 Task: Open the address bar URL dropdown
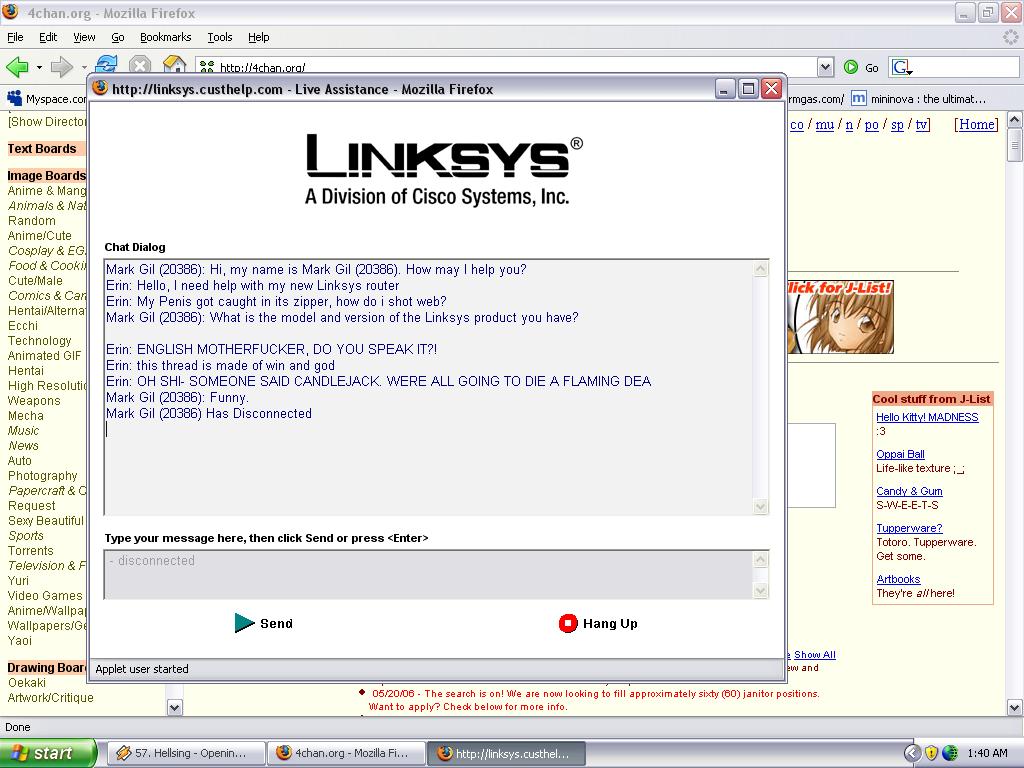click(x=825, y=67)
